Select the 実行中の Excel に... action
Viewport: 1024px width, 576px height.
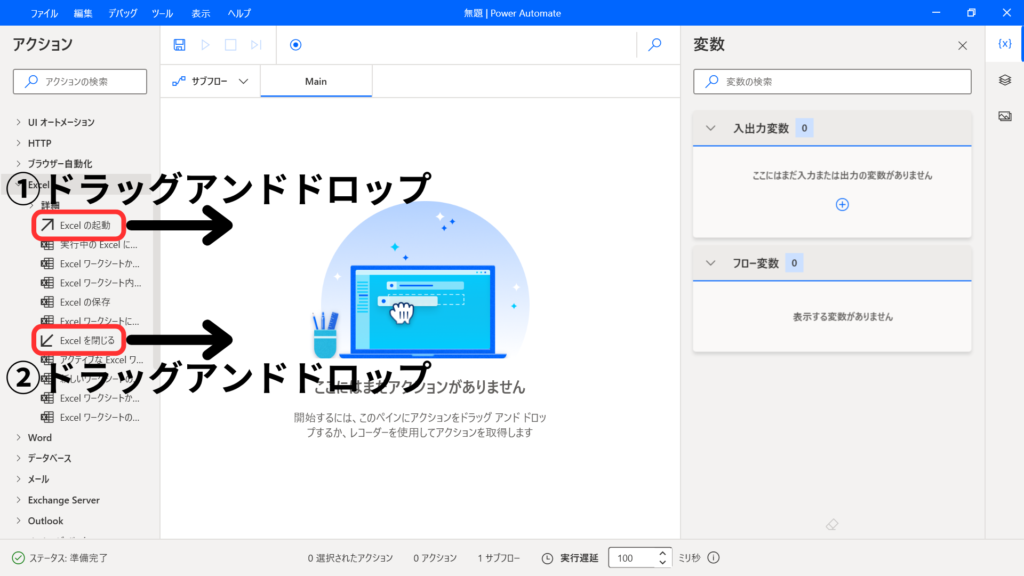click(89, 245)
